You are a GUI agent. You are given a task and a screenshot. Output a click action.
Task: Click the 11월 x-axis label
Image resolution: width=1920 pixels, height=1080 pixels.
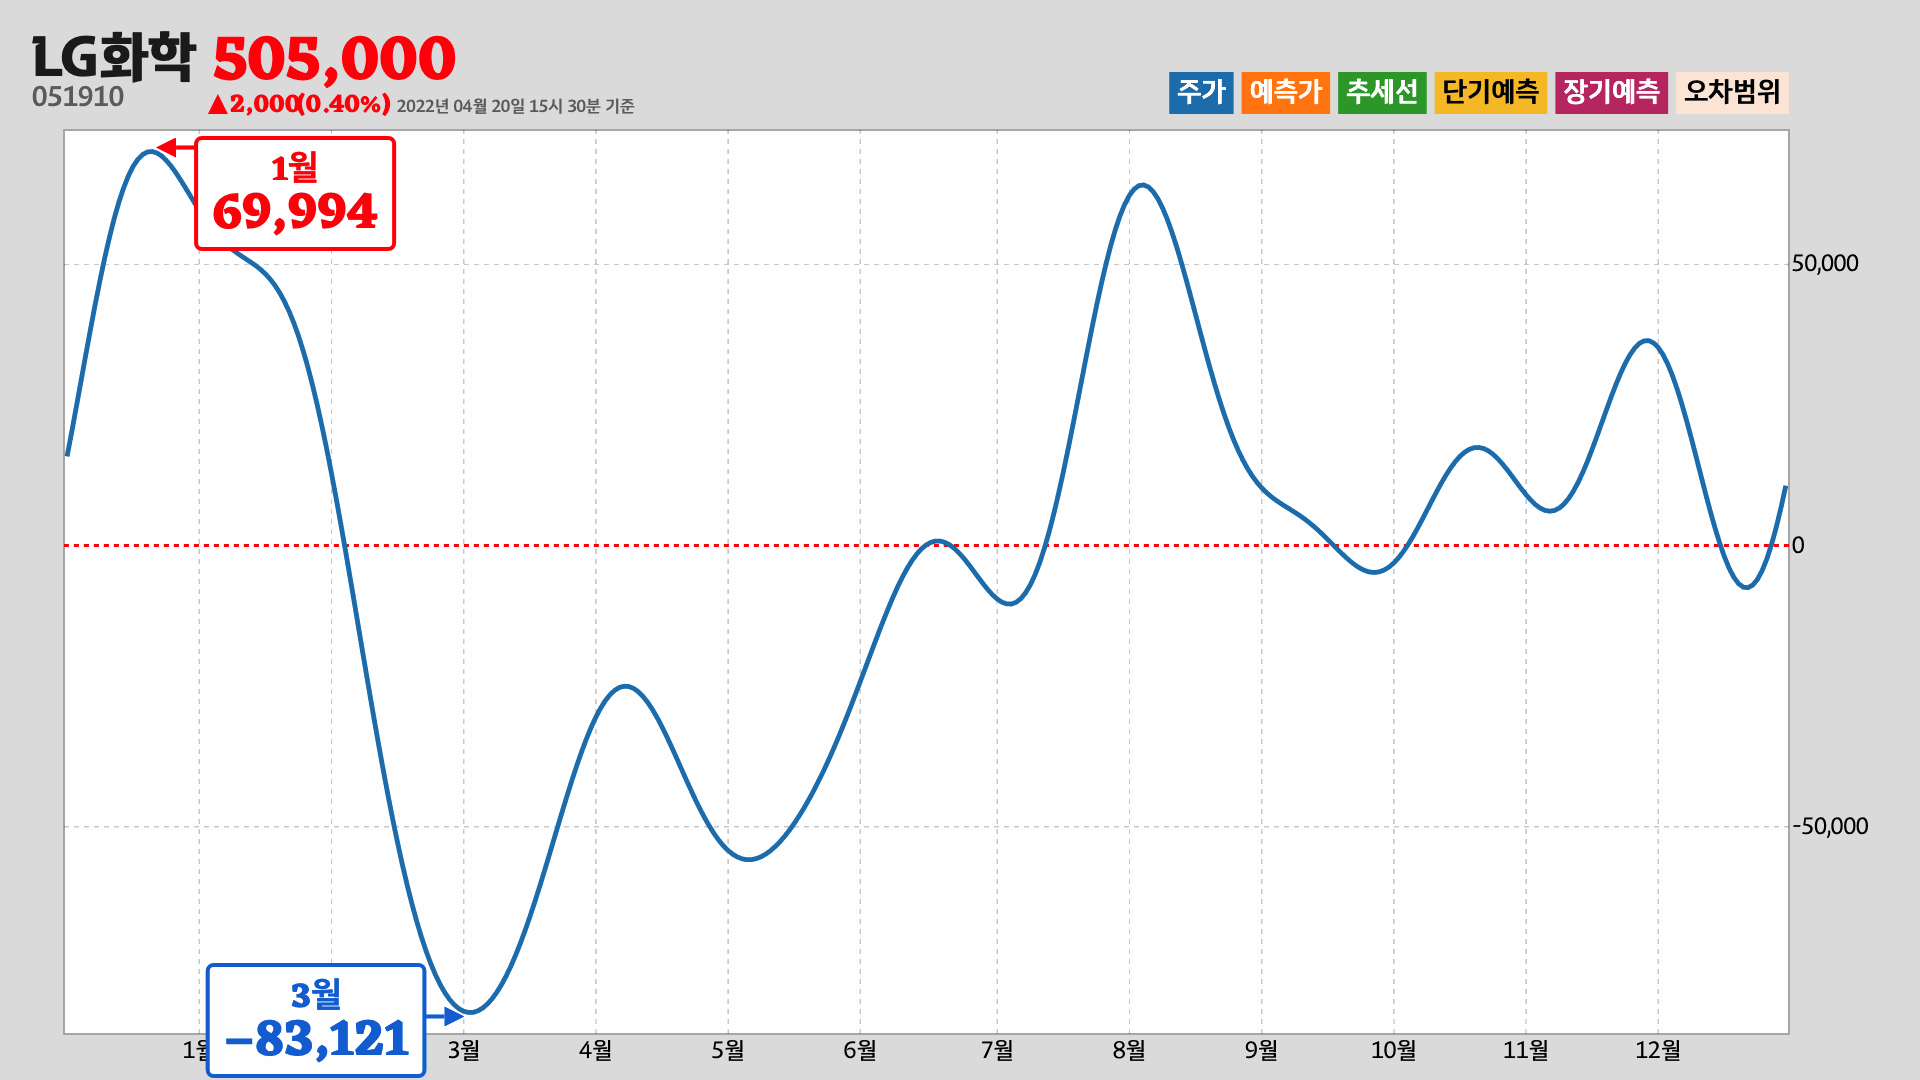(x=1526, y=1050)
